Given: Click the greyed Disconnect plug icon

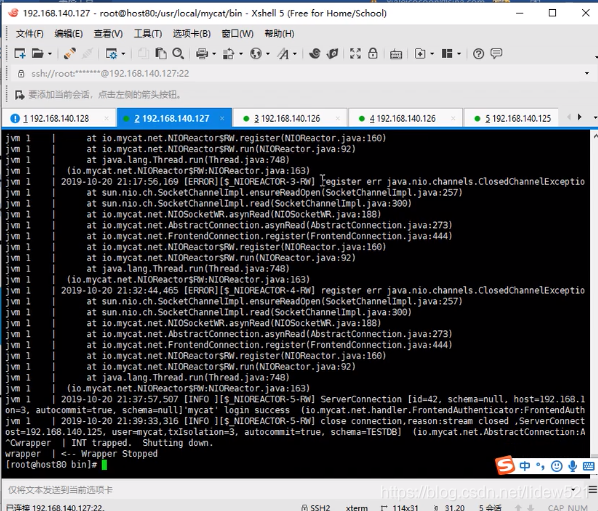Looking at the screenshot, I should point(87,54).
